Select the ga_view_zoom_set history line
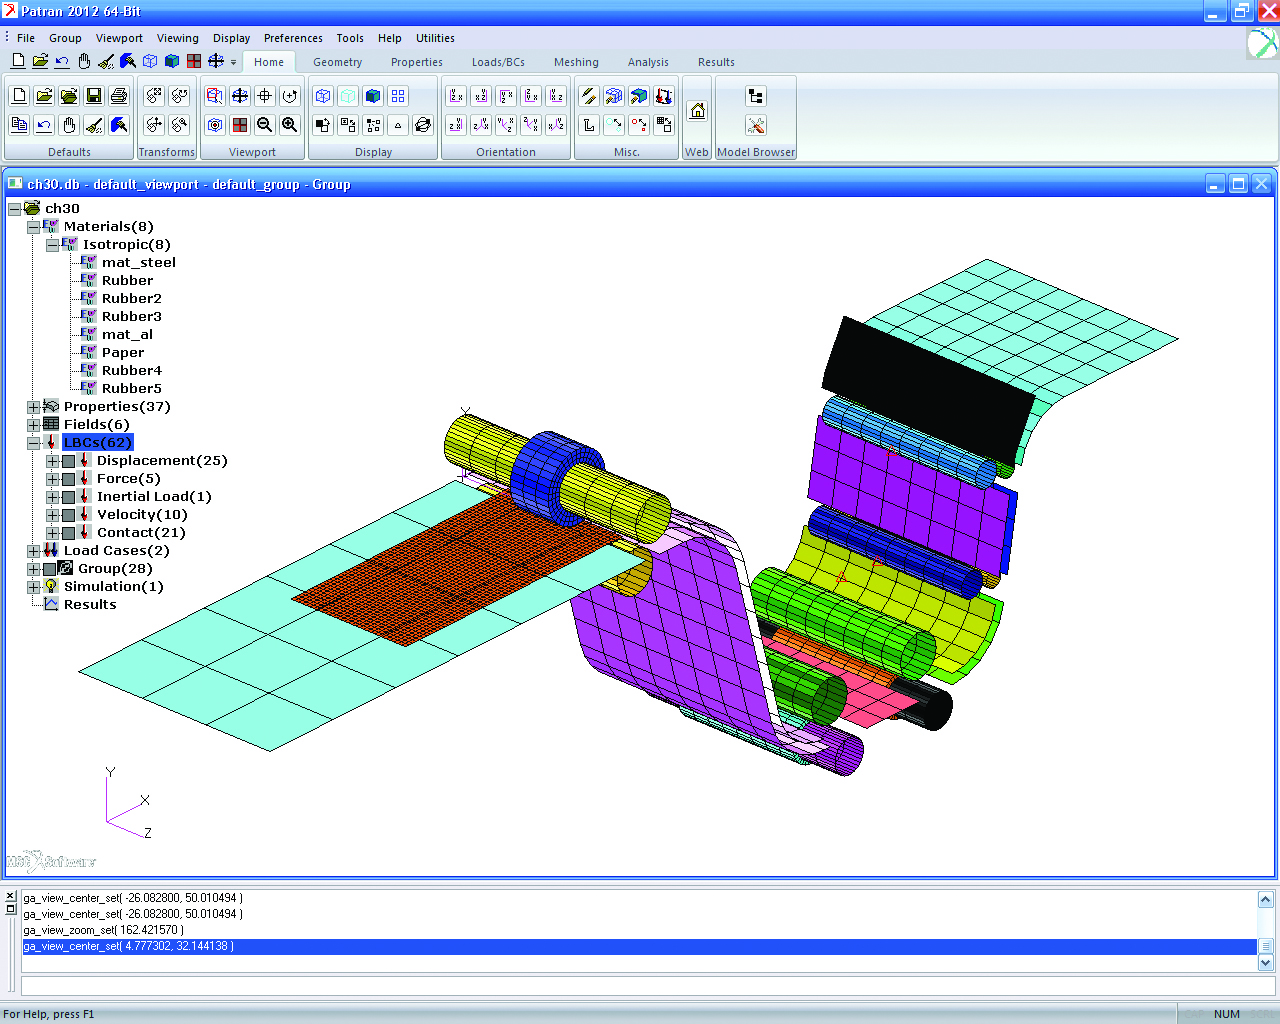The image size is (1280, 1024). click(104, 930)
